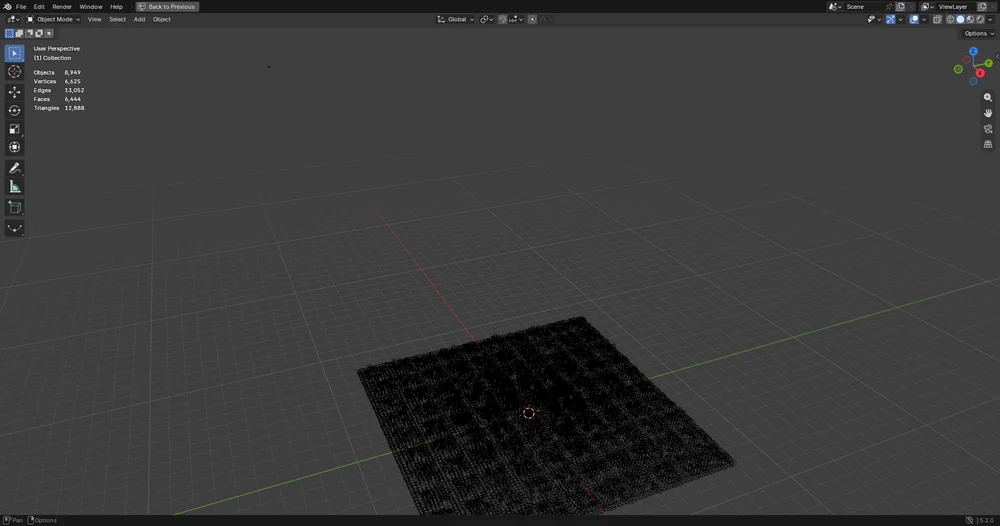Open the Object Mode dropdown
1000x526 pixels.
pos(54,19)
